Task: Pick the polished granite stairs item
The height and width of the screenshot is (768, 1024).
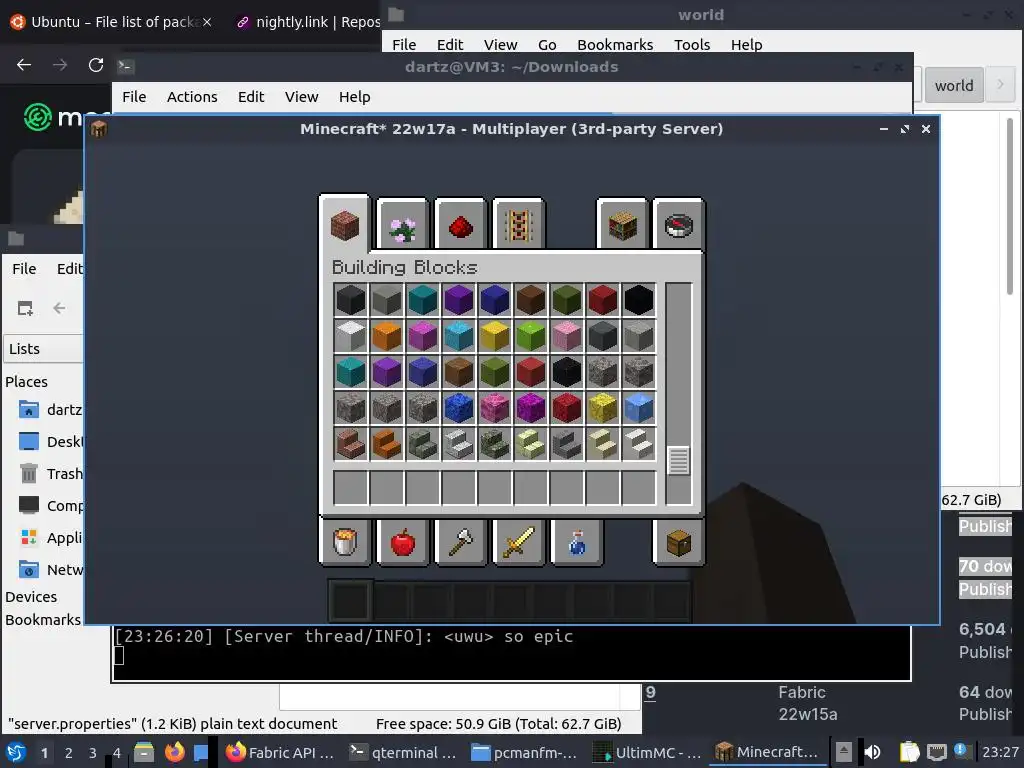Action: pyautogui.click(x=351, y=443)
